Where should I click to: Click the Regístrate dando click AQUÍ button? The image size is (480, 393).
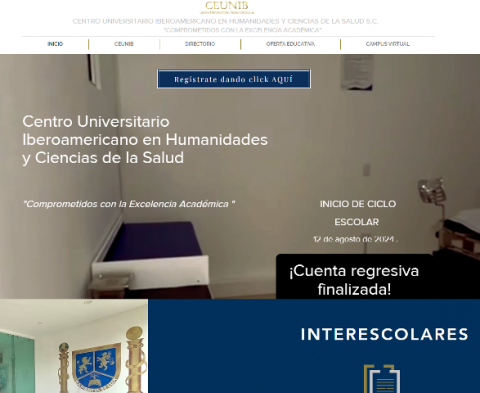pos(234,79)
